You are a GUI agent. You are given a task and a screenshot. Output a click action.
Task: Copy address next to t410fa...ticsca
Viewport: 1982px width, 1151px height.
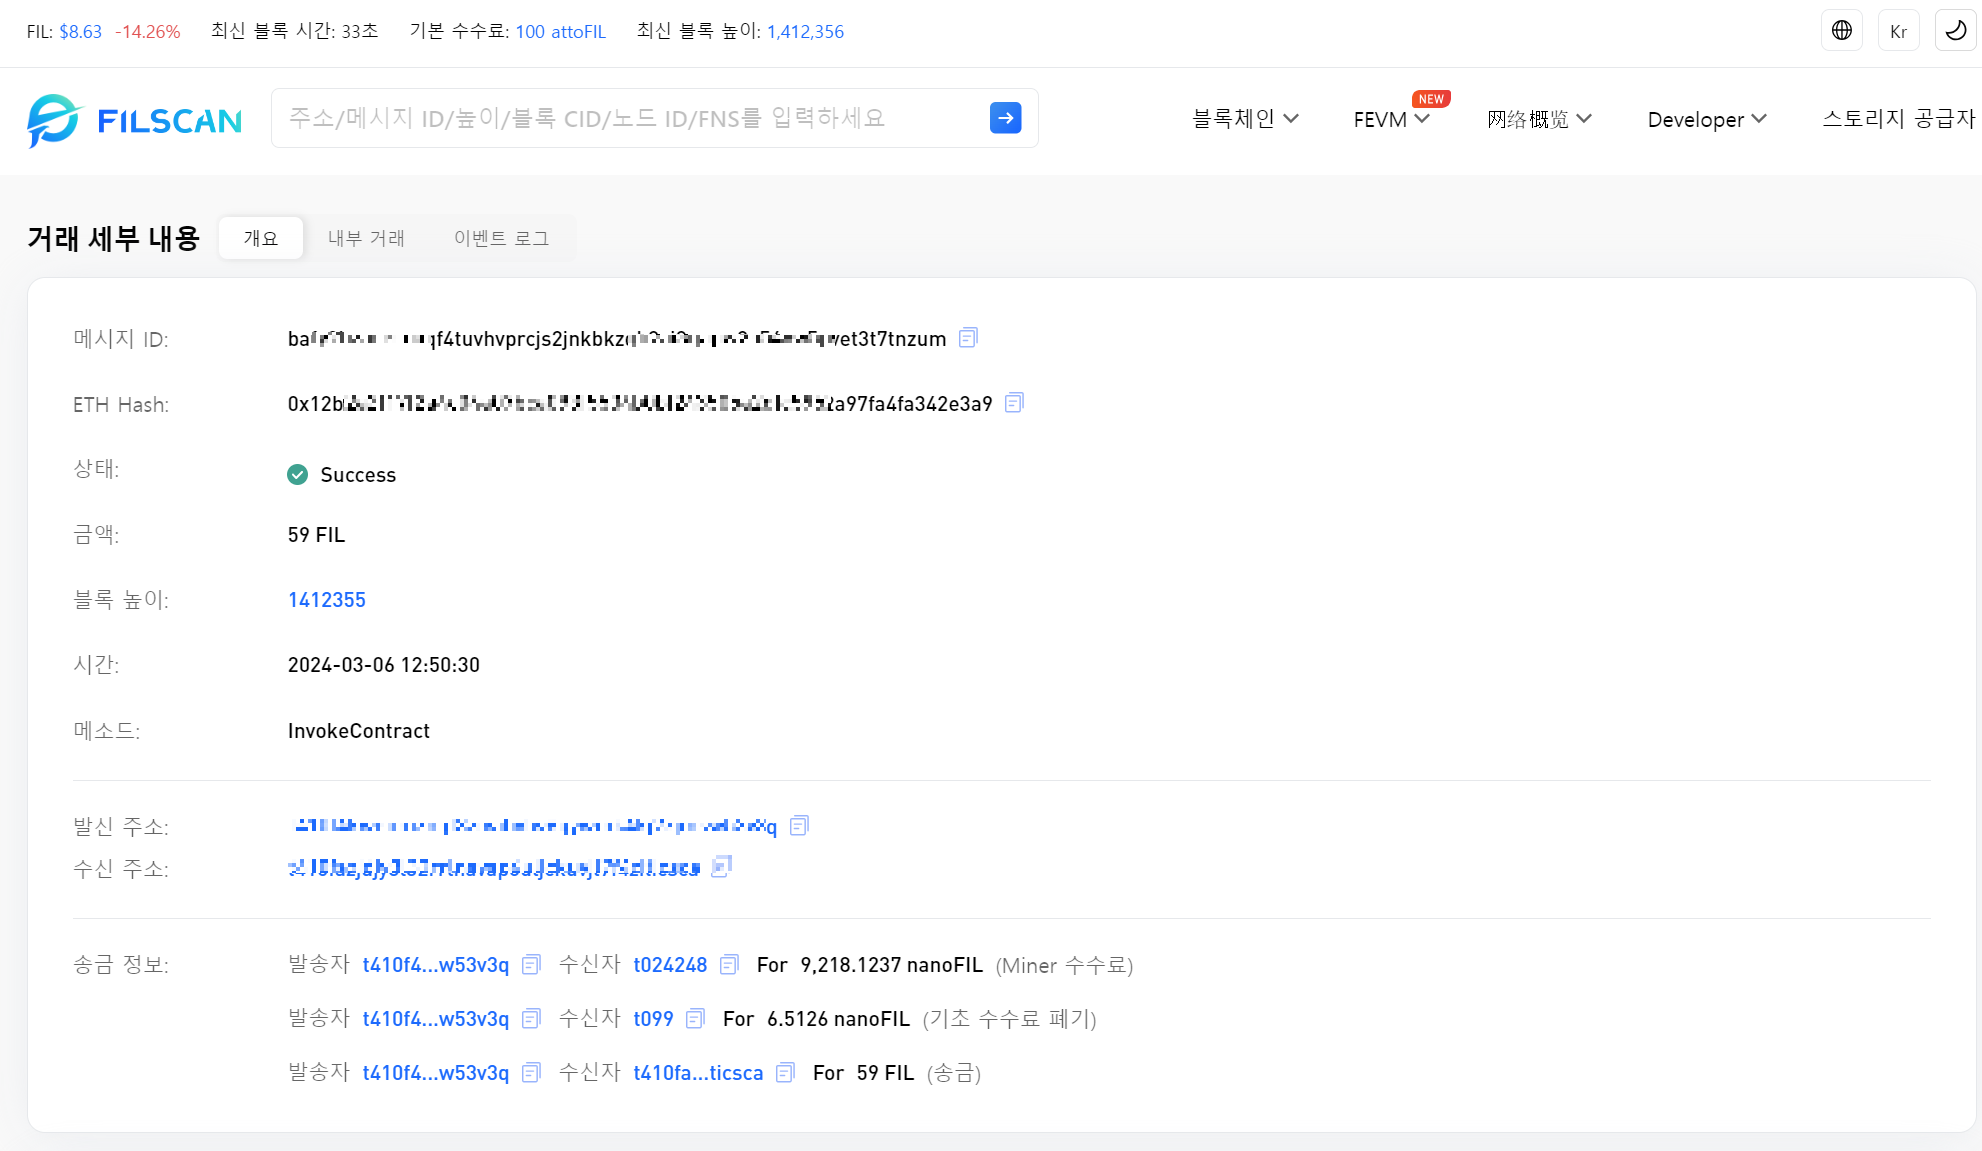[x=785, y=1073]
